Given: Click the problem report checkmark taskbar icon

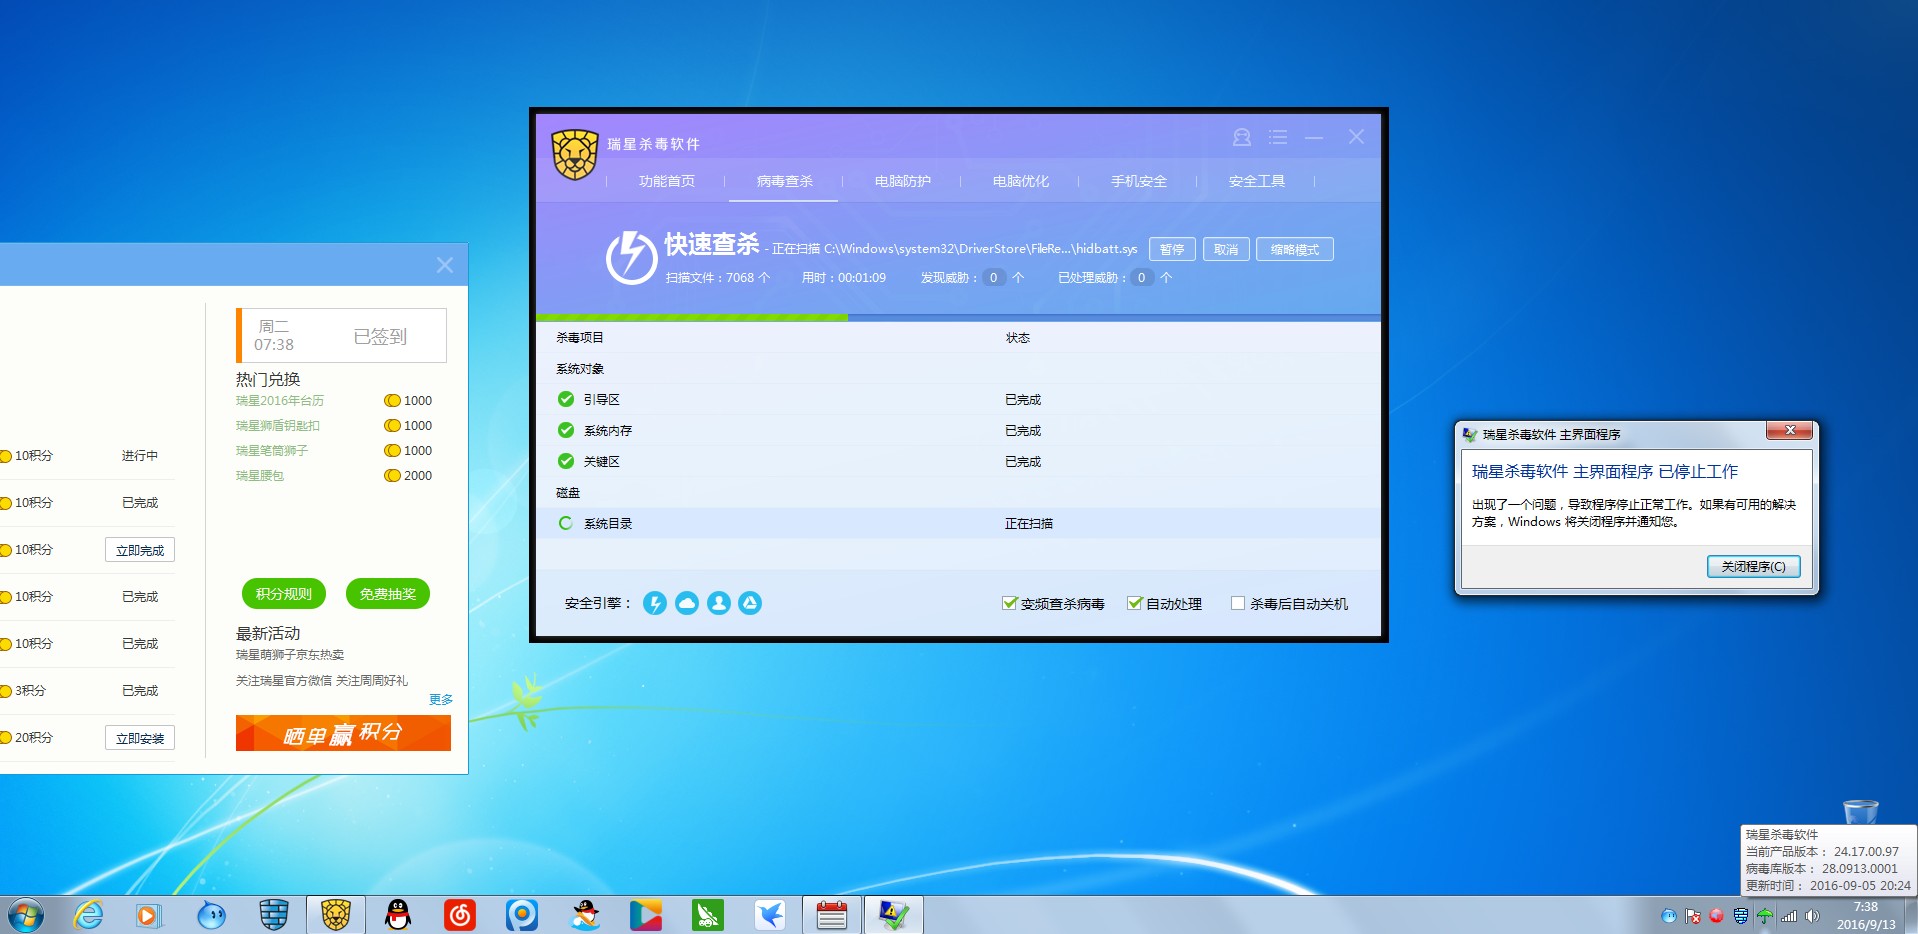Looking at the screenshot, I should click(x=893, y=915).
